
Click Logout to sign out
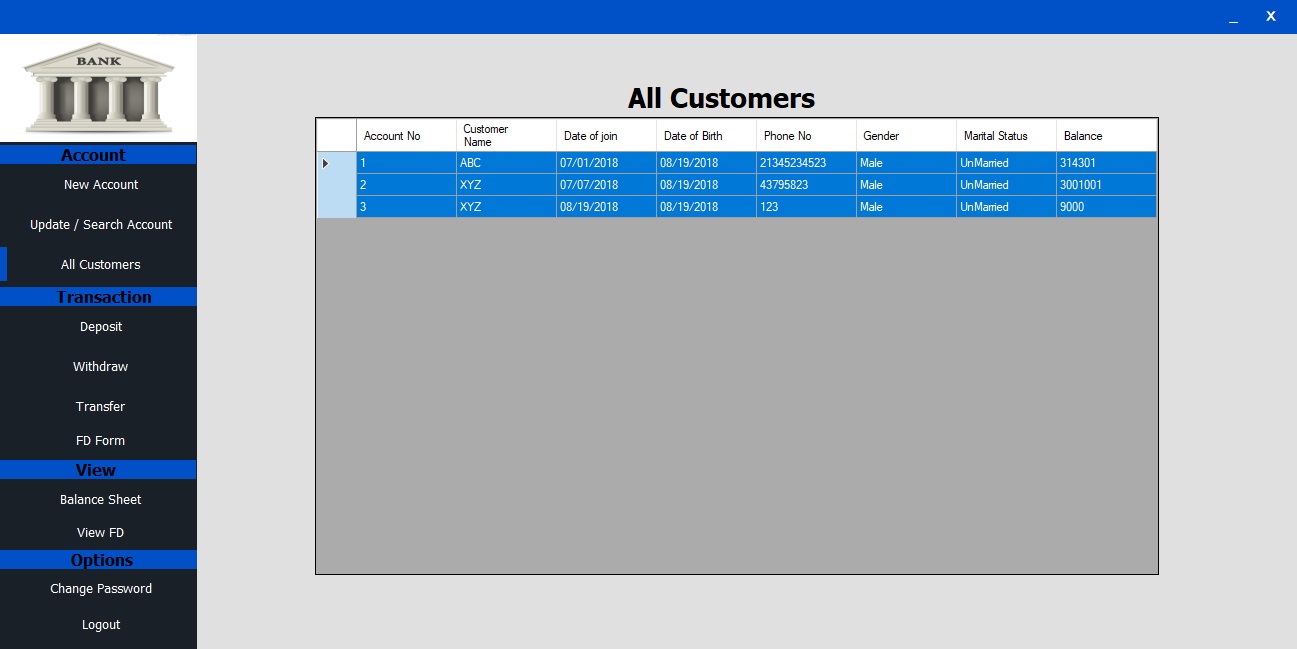pos(100,624)
